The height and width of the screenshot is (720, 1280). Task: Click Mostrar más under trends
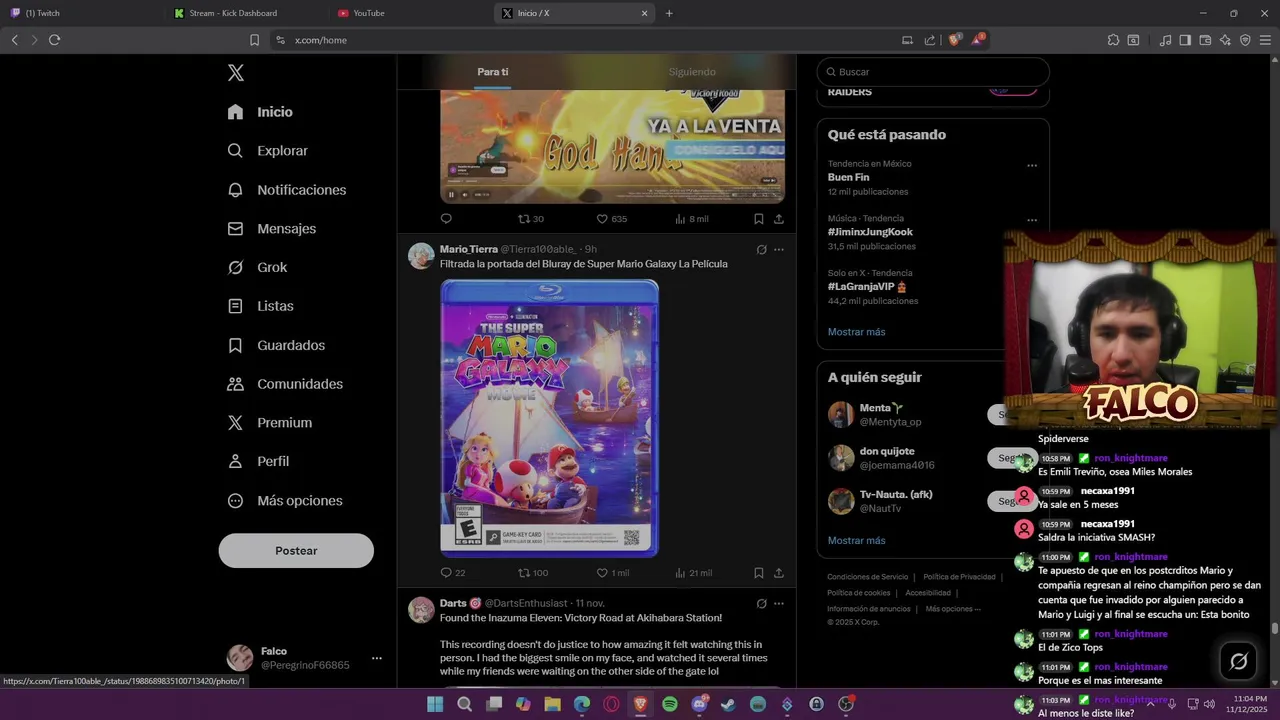coord(856,332)
